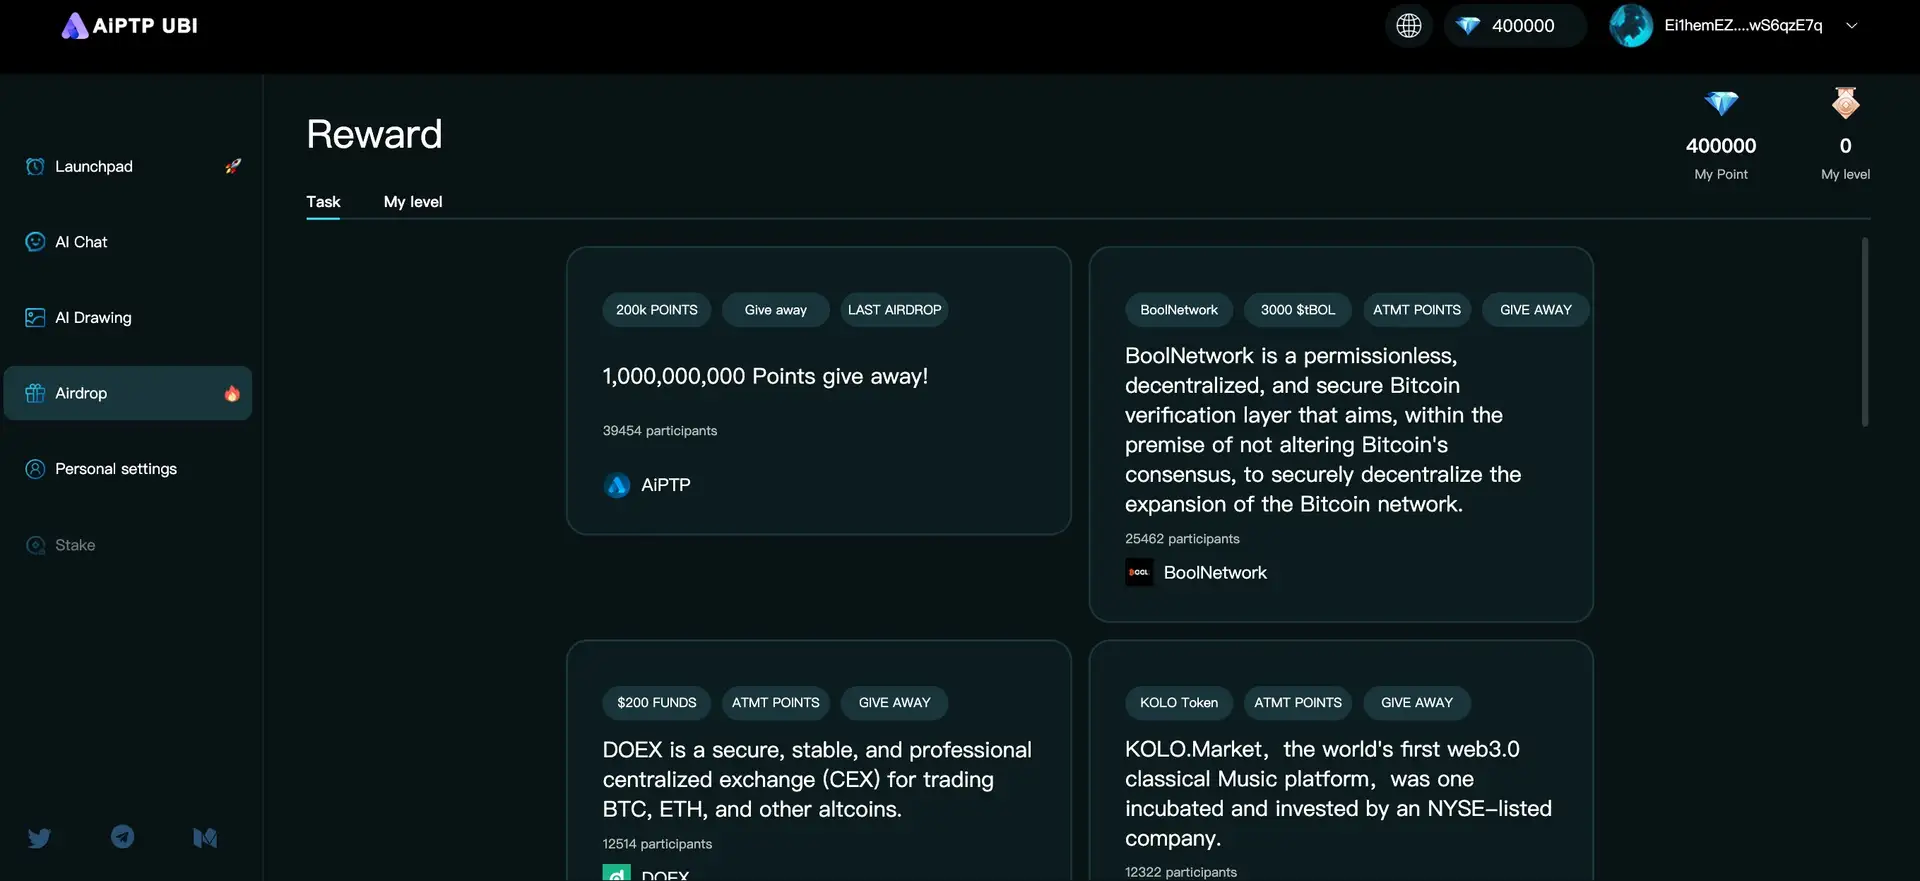Viewport: 1920px width, 881px height.
Task: Click the Twitter icon in sidebar
Action: [39, 838]
